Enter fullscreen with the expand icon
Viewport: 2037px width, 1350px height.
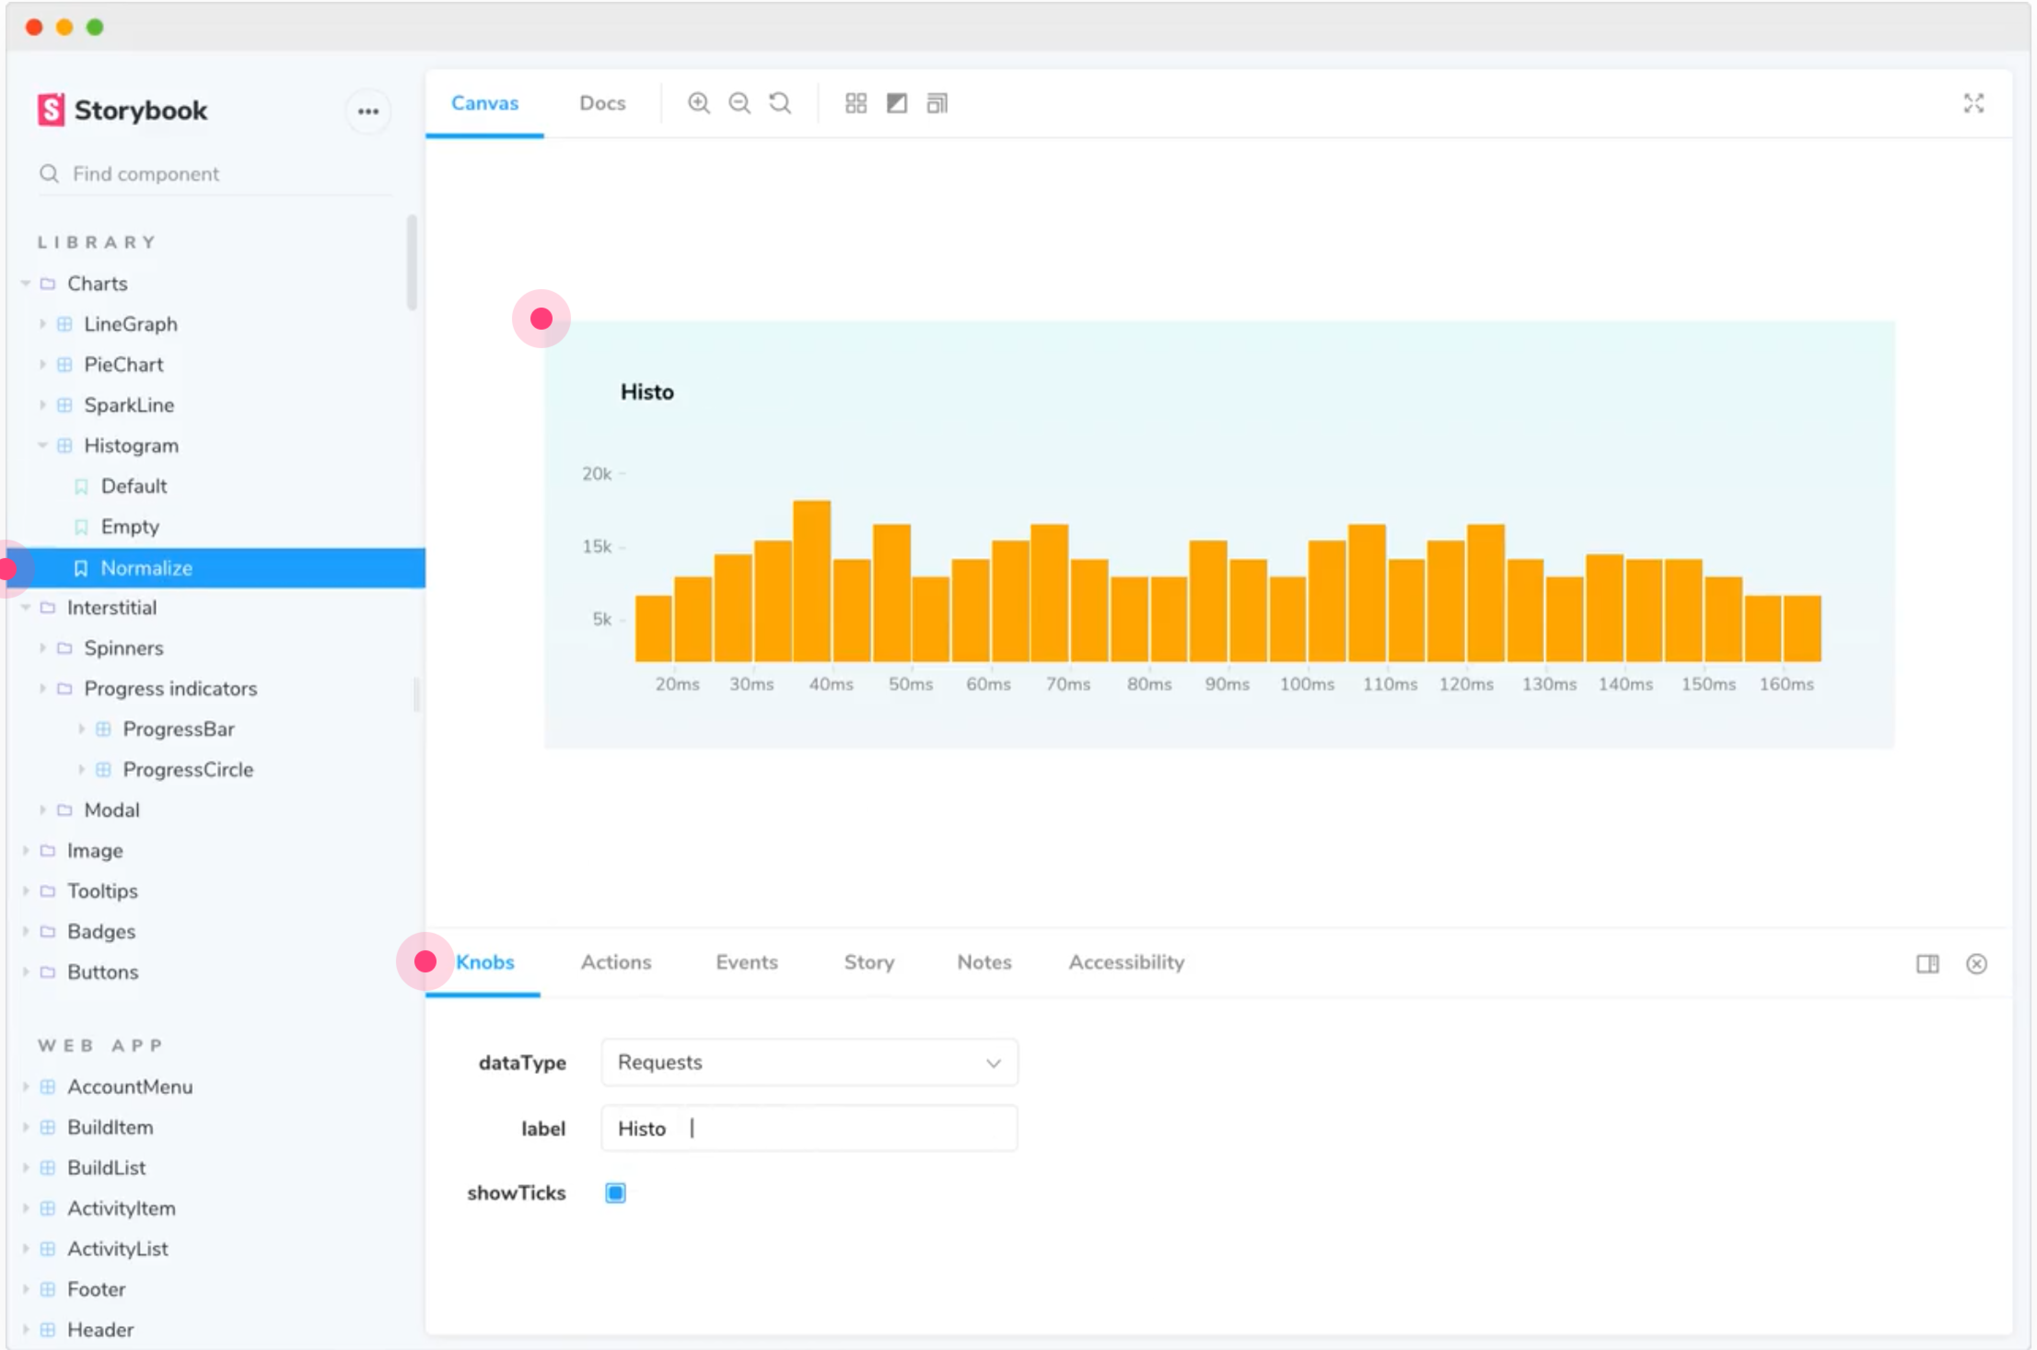(1973, 103)
